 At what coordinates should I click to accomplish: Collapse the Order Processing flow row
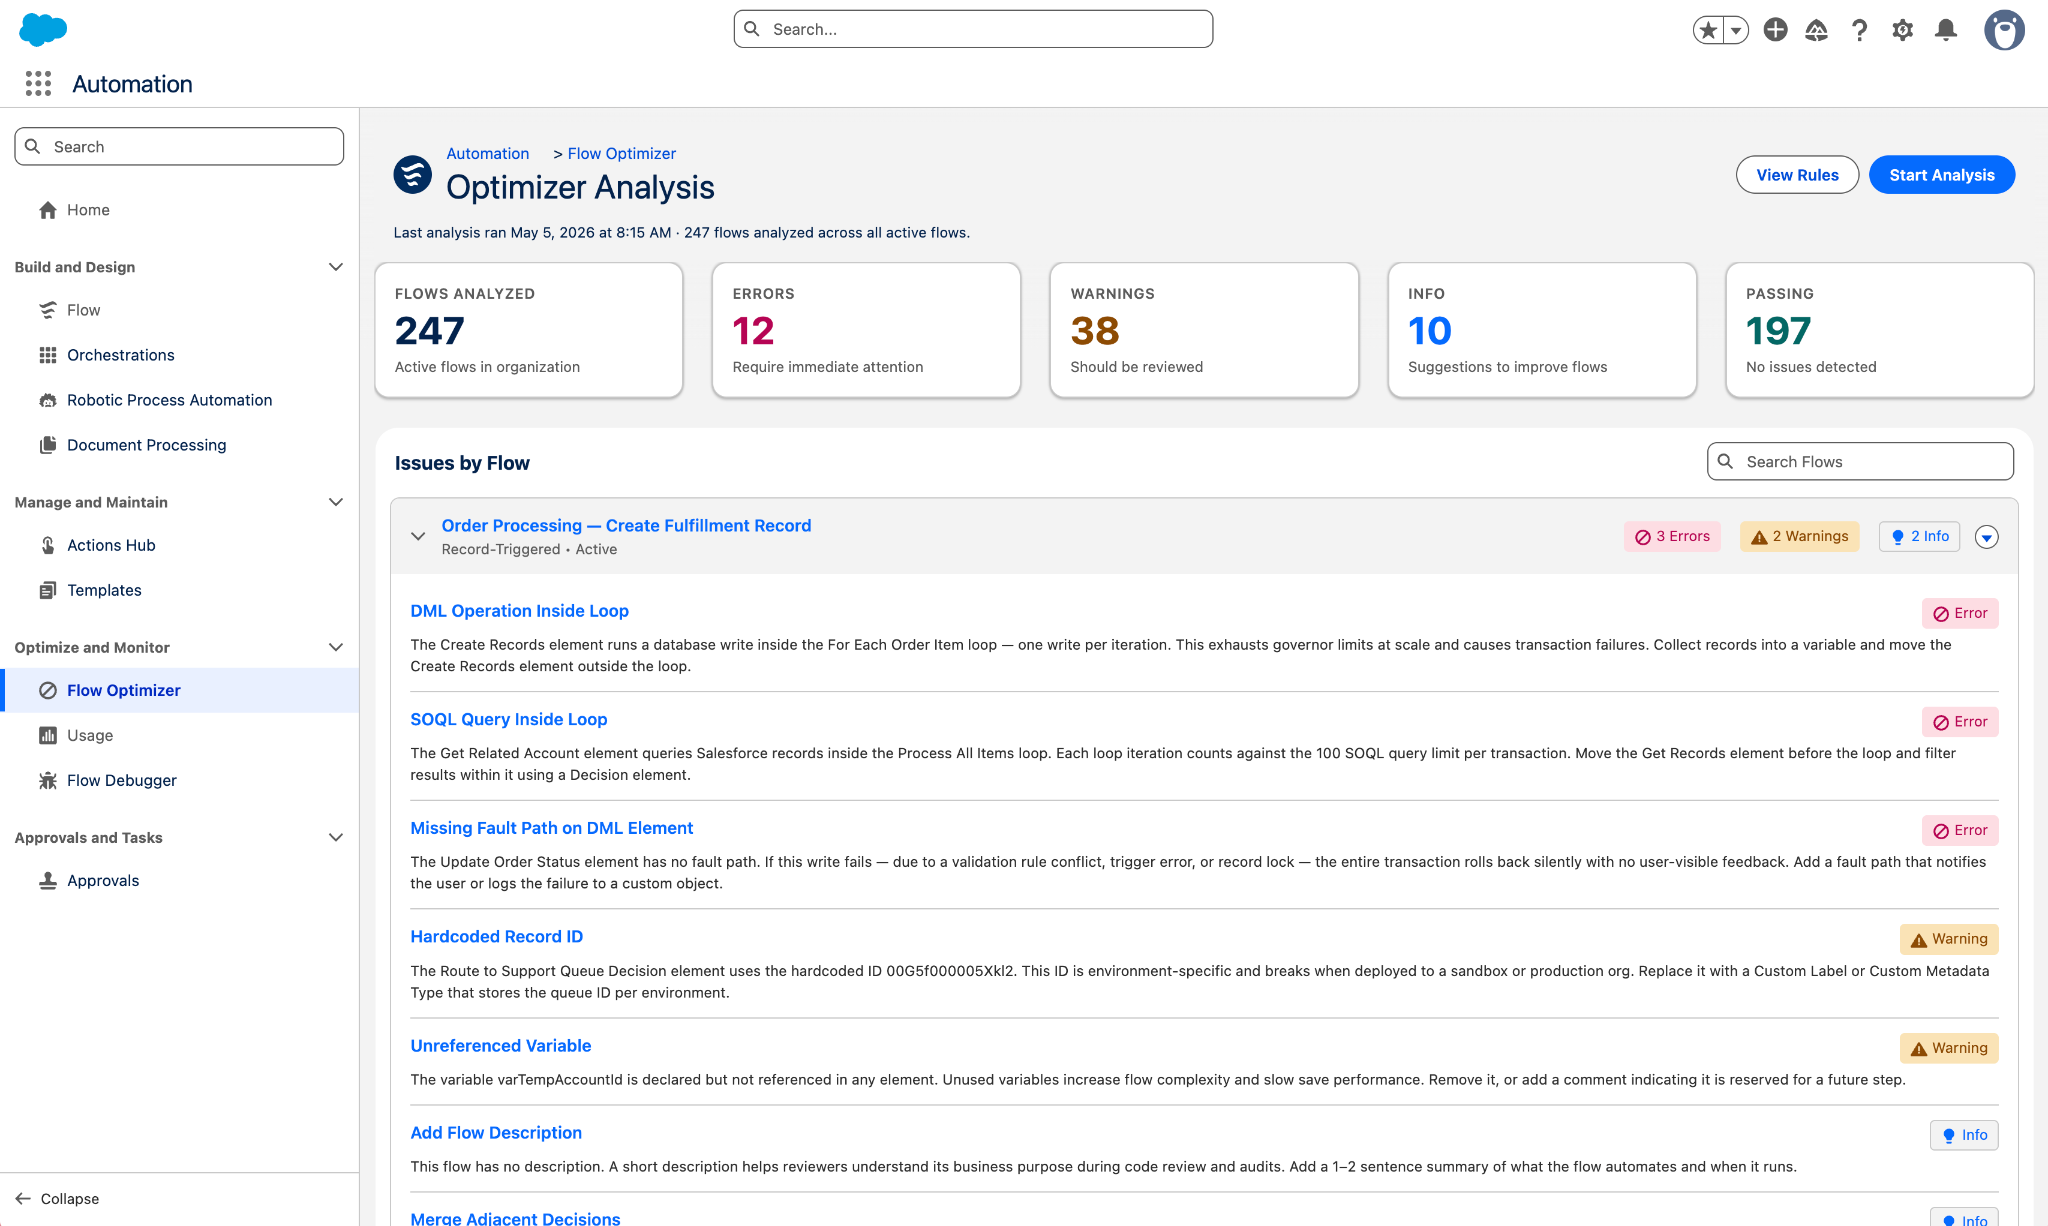(x=418, y=536)
